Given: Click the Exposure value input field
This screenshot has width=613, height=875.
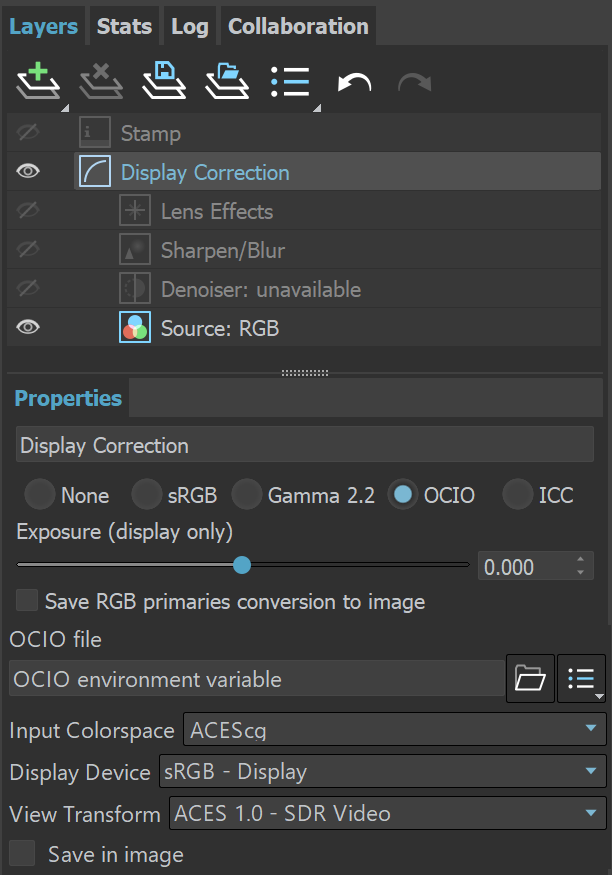Looking at the screenshot, I should (x=525, y=567).
